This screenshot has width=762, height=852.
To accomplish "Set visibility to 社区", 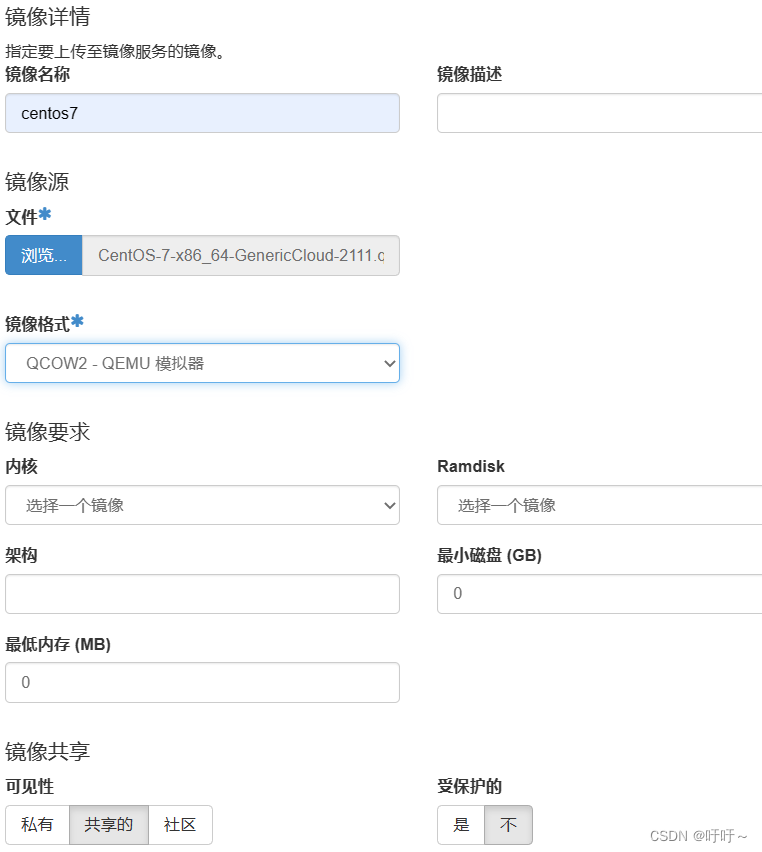I will (x=180, y=825).
